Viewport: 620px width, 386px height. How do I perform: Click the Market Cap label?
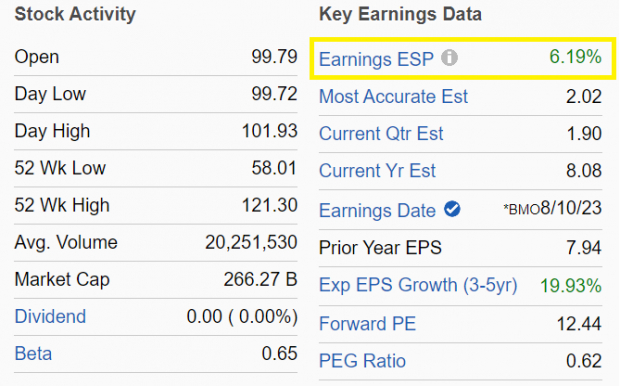point(62,280)
